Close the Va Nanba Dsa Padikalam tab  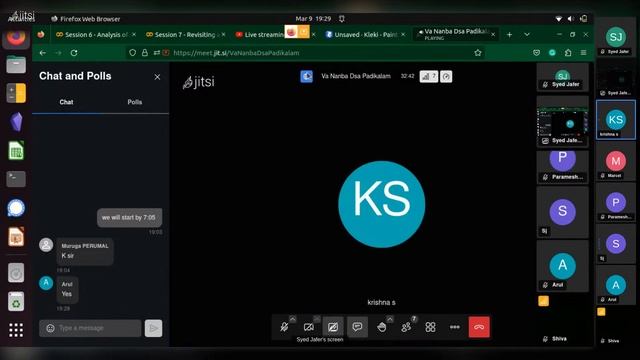(493, 35)
